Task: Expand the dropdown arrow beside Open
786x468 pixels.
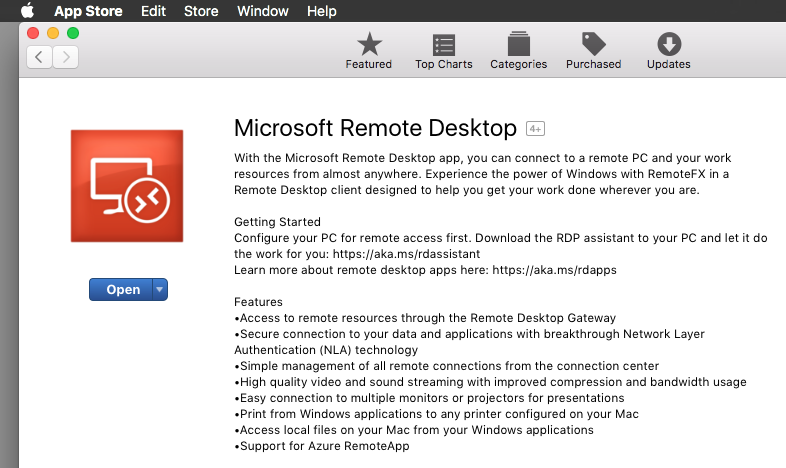Action: click(160, 290)
